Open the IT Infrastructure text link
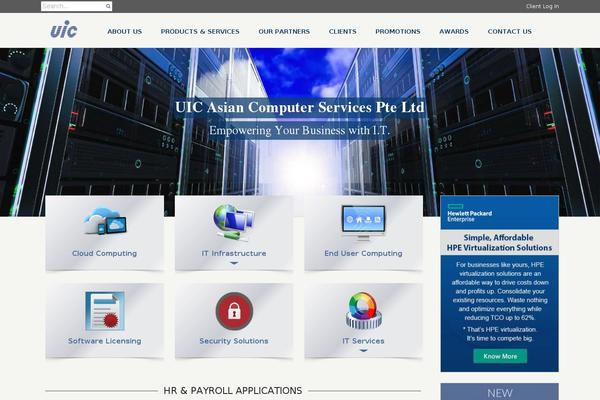 (234, 253)
